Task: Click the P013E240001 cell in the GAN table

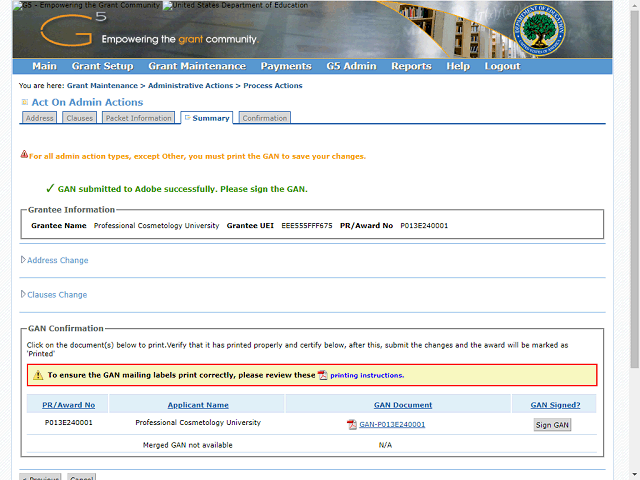Action: click(69, 422)
